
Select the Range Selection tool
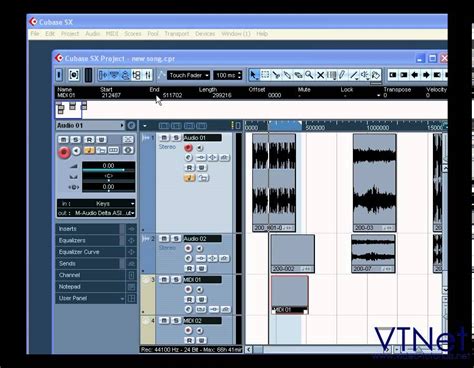265,75
